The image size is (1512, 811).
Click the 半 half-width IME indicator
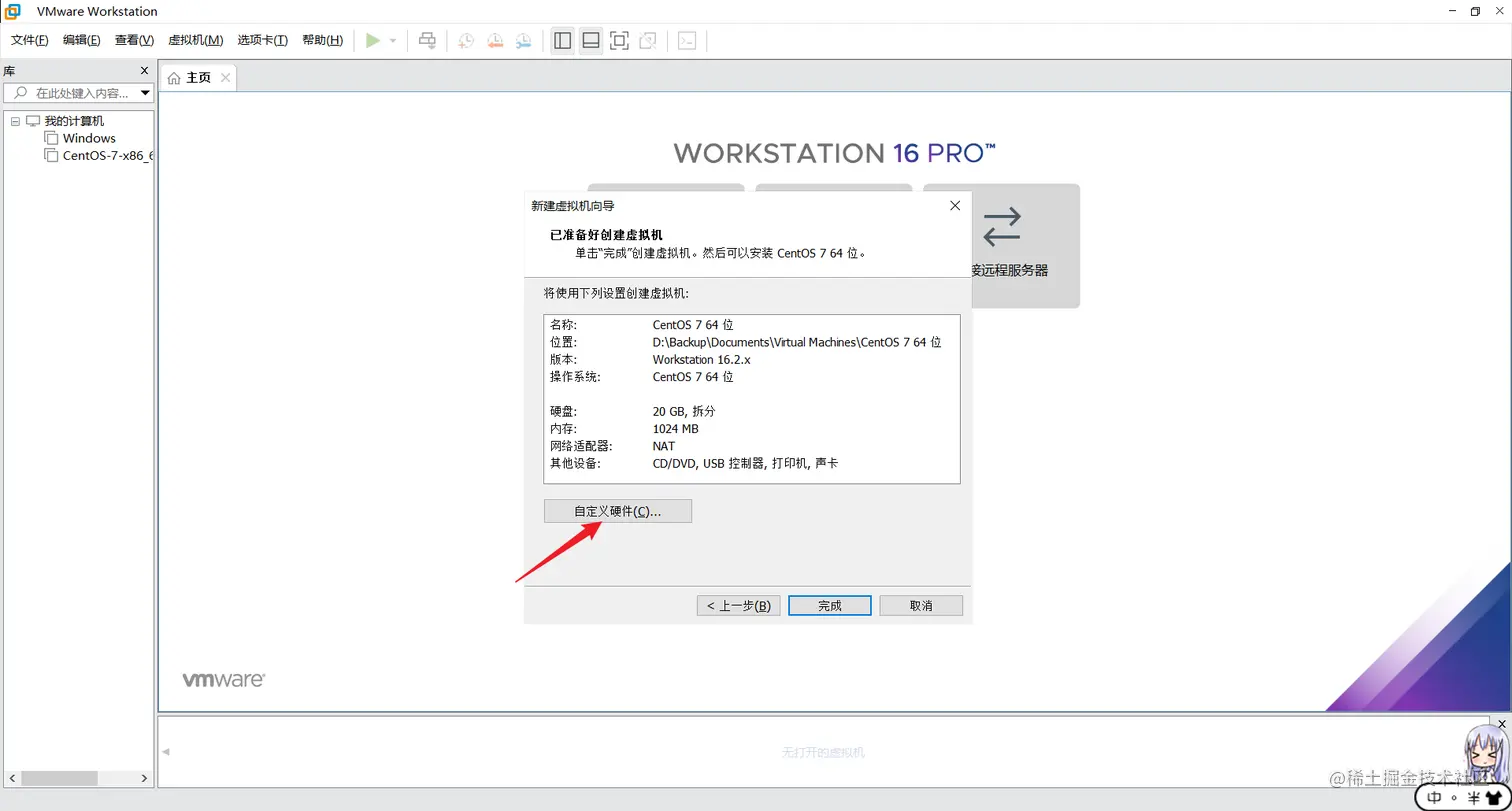(1473, 797)
